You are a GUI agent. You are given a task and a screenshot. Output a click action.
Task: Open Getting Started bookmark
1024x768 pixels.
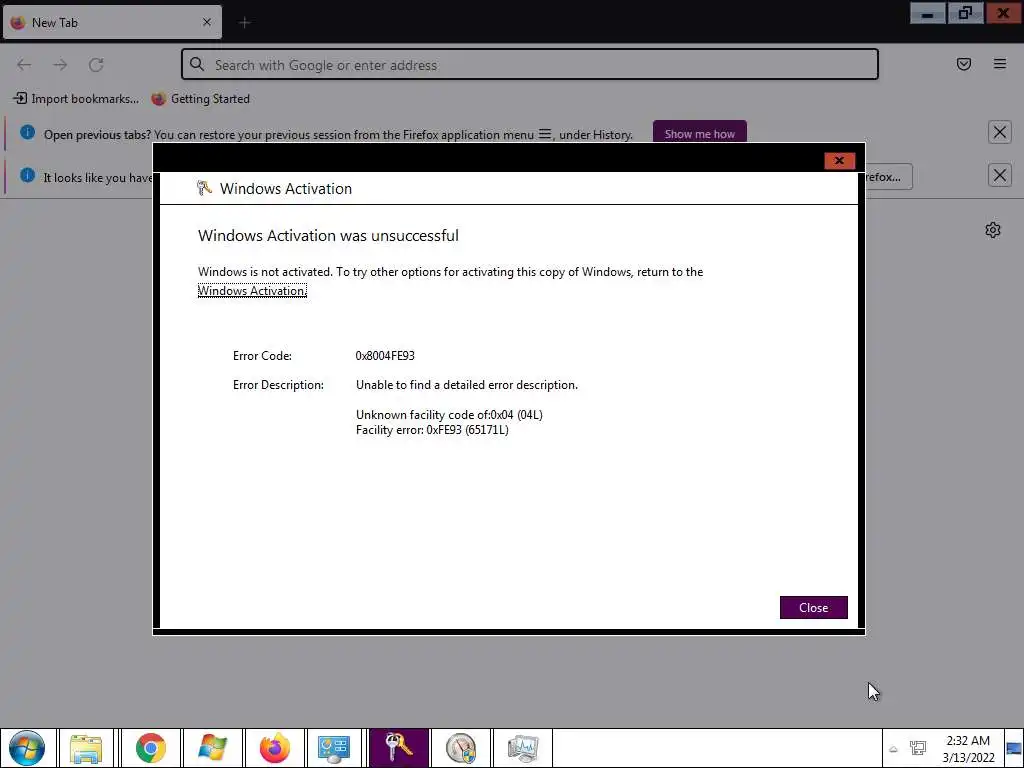[200, 99]
